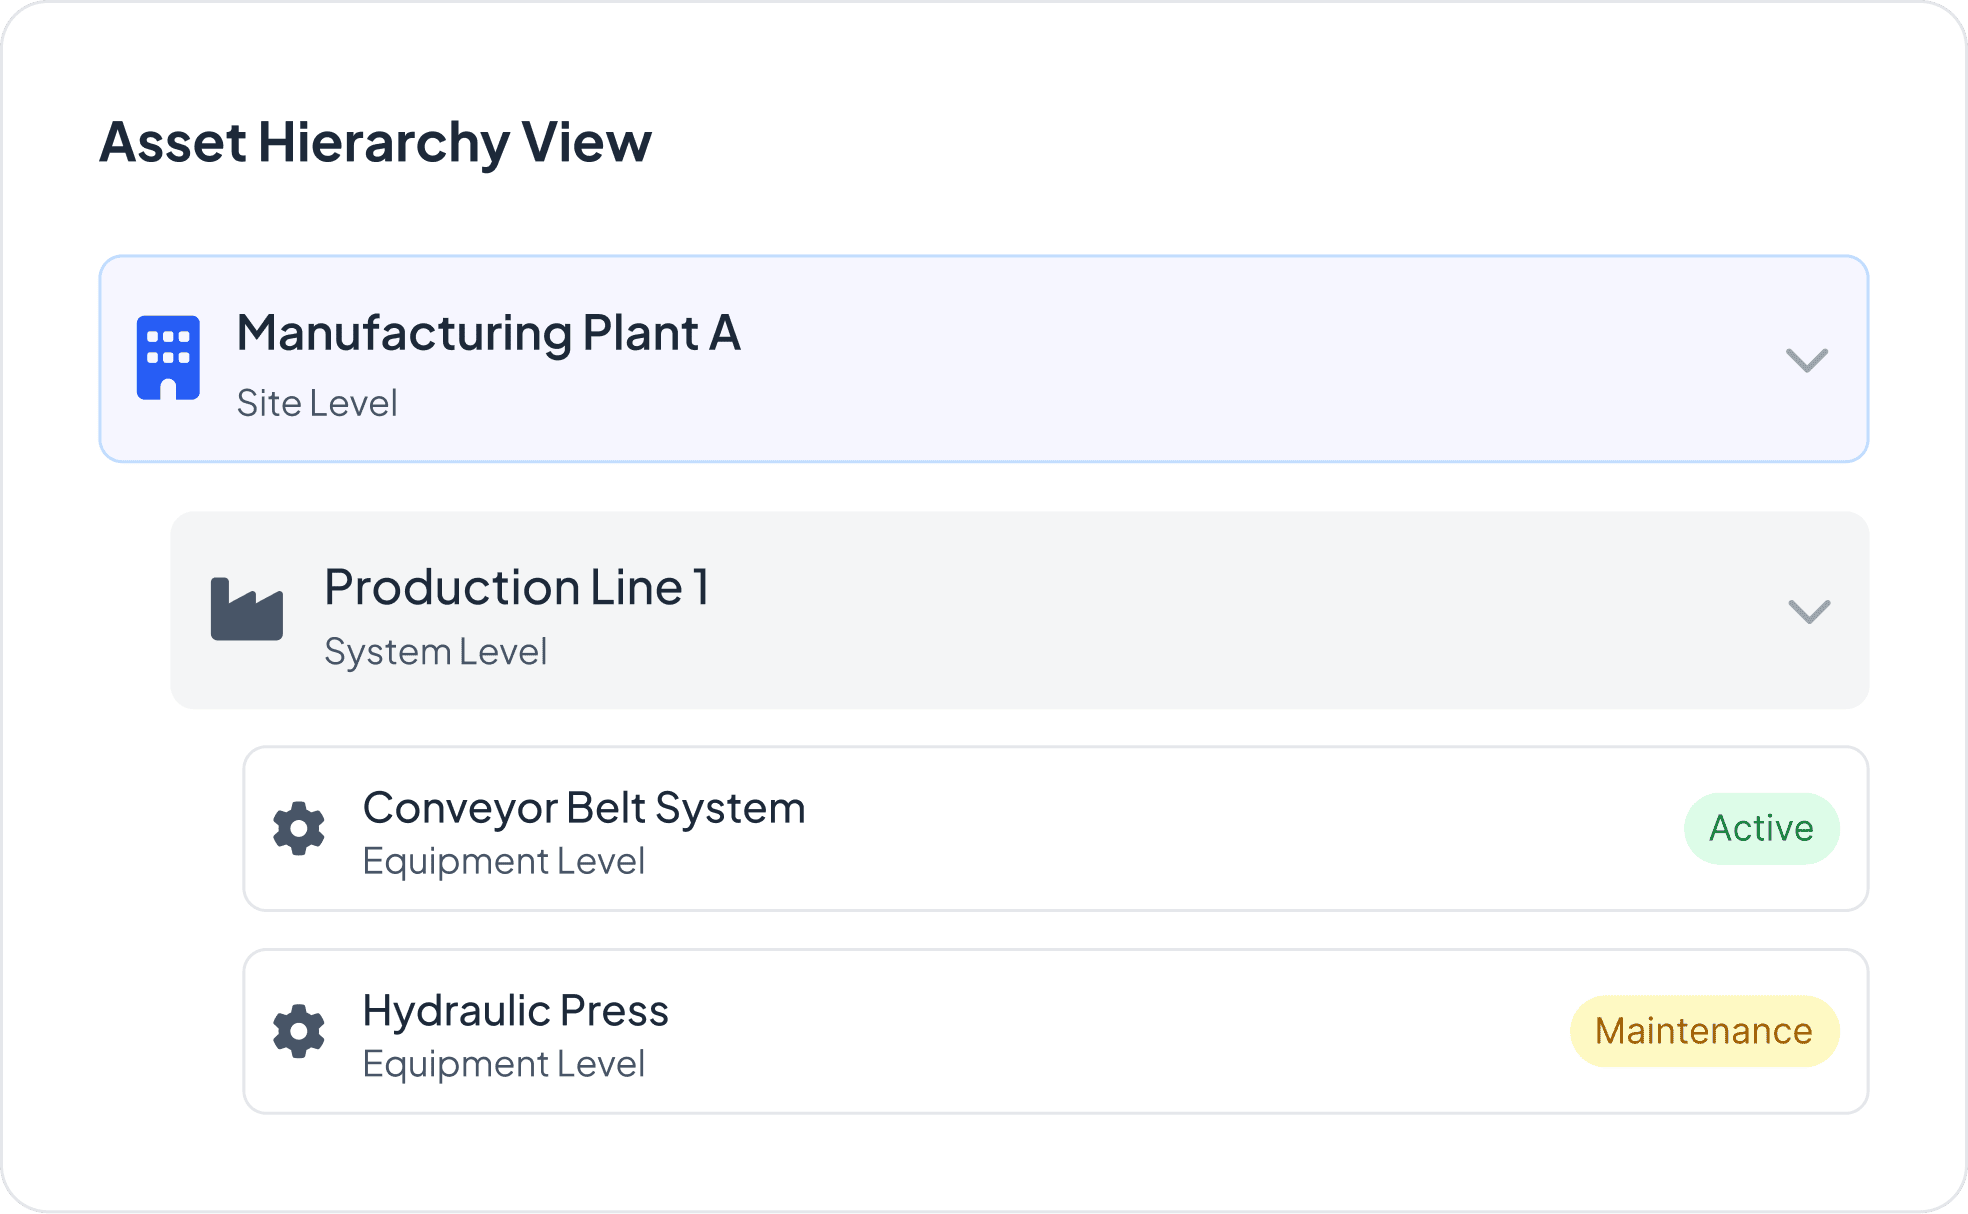Screen dimensions: 1968x1214
Task: Toggle the Active status badge on Conveyor Belt System
Action: 1761,828
